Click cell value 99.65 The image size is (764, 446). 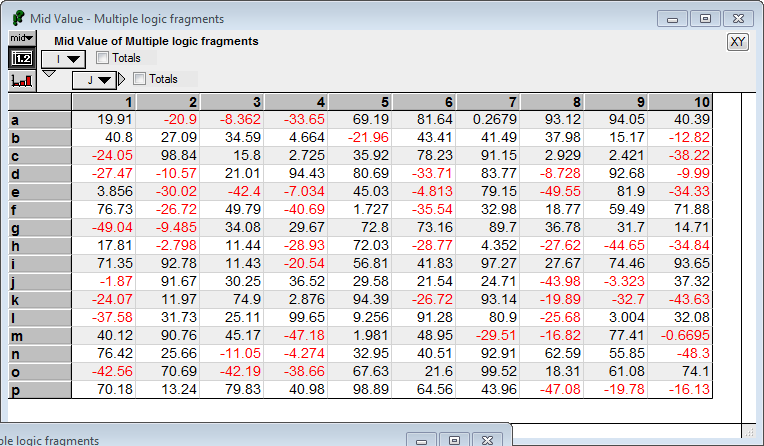306,317
